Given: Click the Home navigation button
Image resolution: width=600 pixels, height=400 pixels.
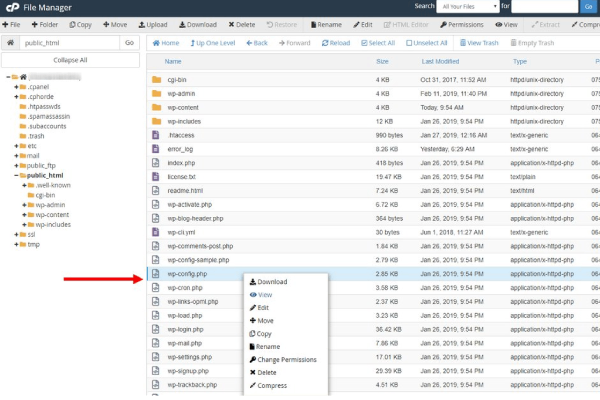Looking at the screenshot, I should (x=166, y=43).
